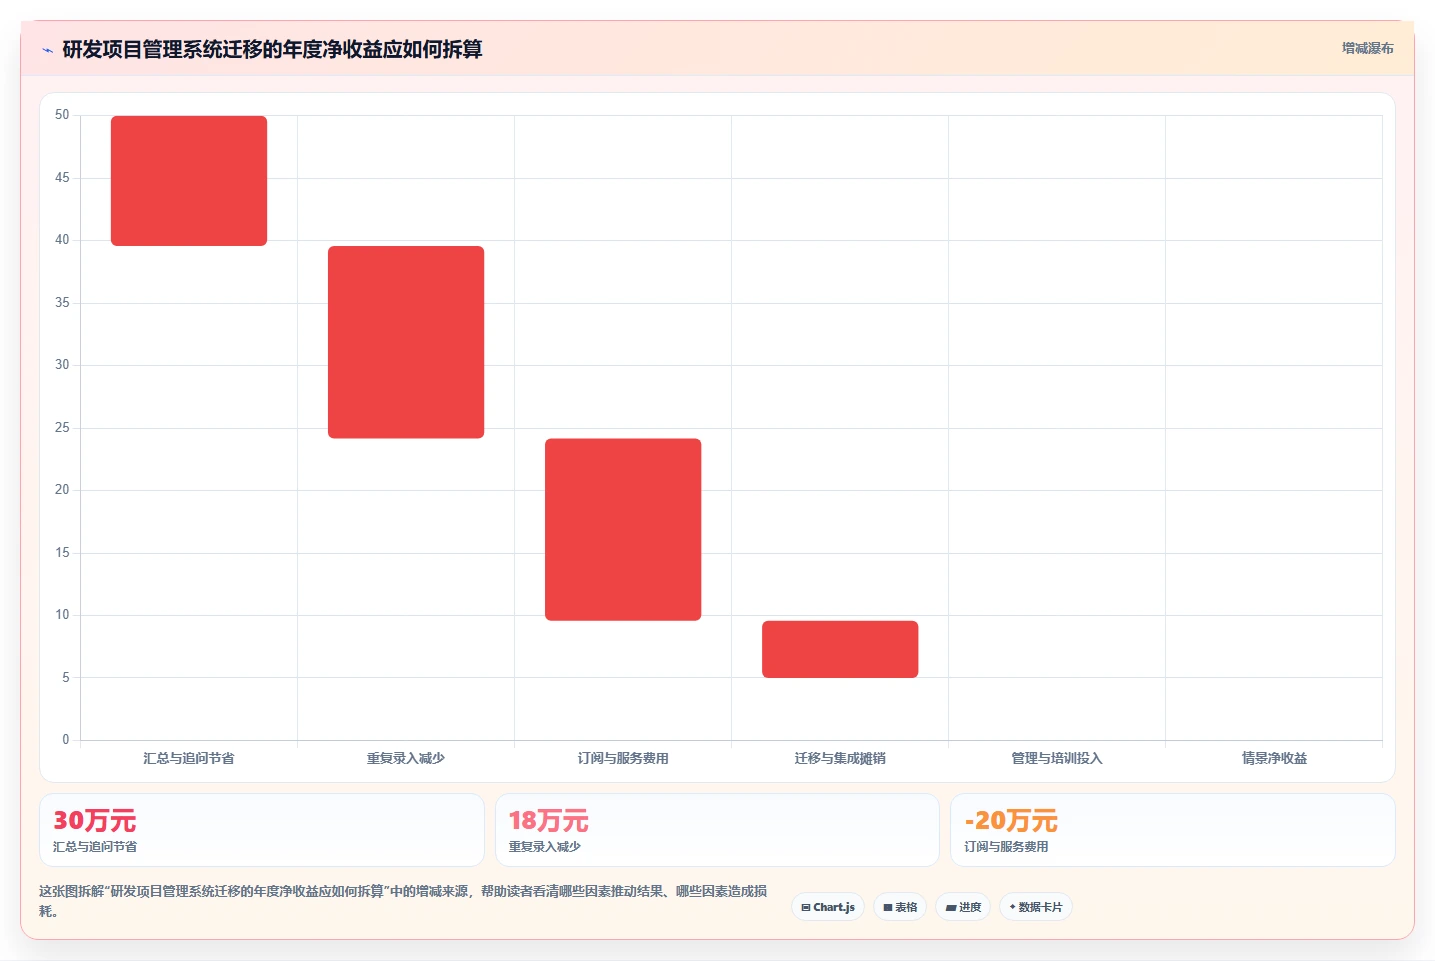Click the chart title 研发项目管理系统迁移的年度净收益应如何拆算
Screen dimensions: 1435x961
pos(272,50)
